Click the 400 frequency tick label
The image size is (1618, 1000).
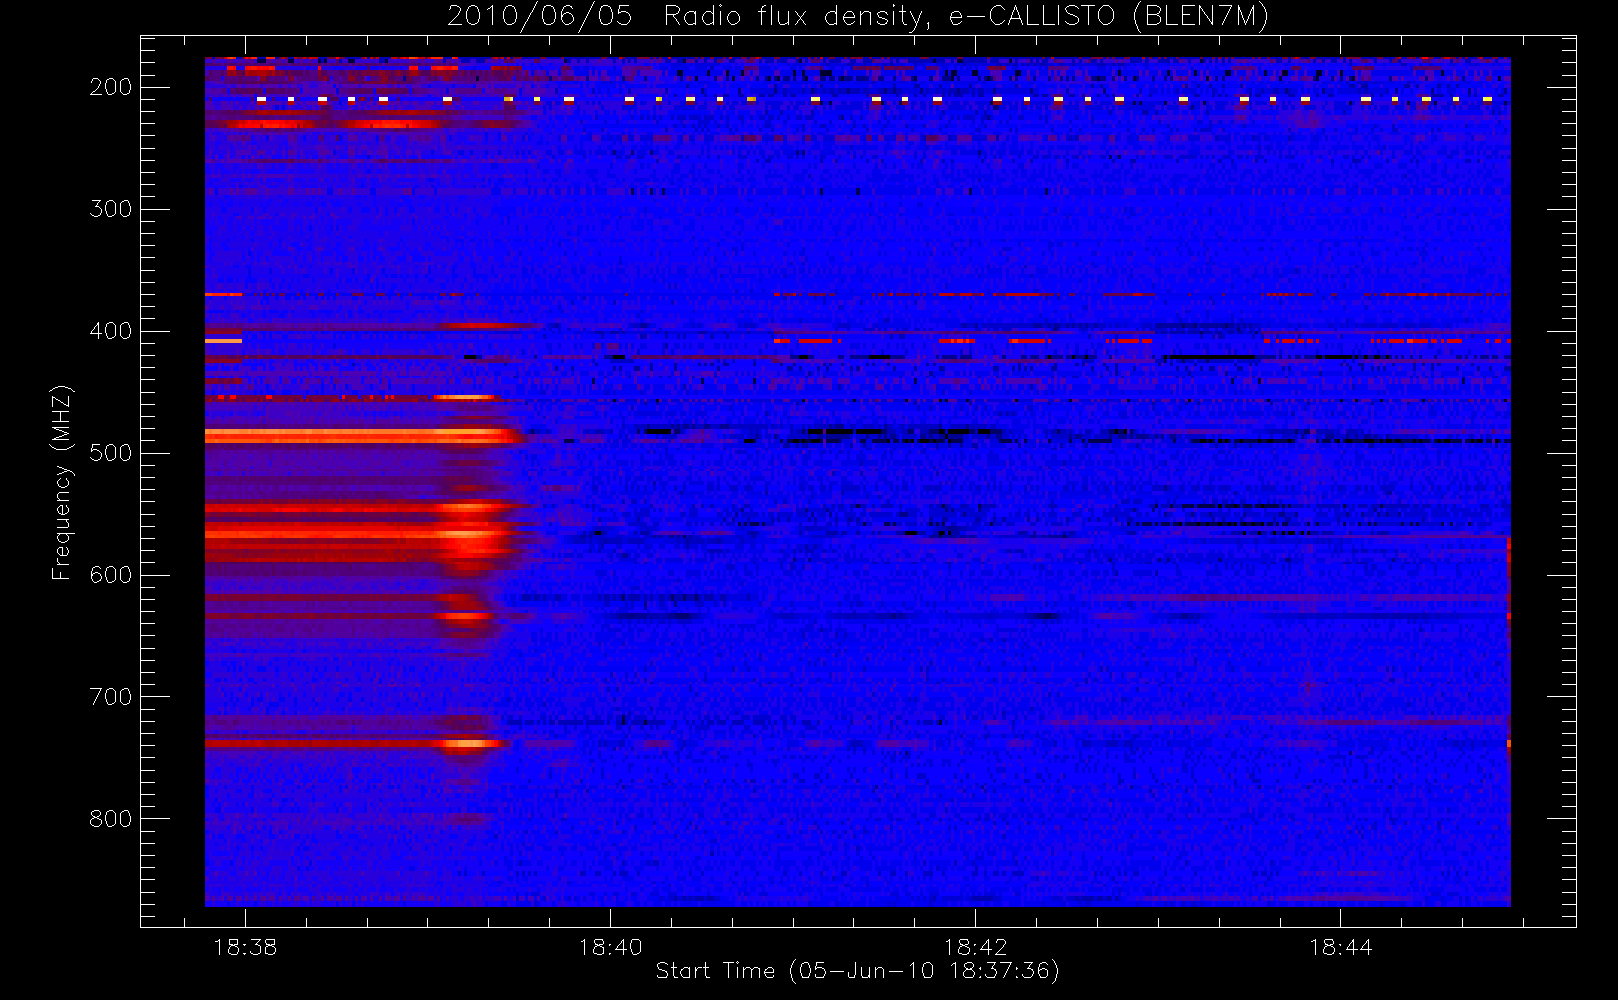pyautogui.click(x=111, y=331)
